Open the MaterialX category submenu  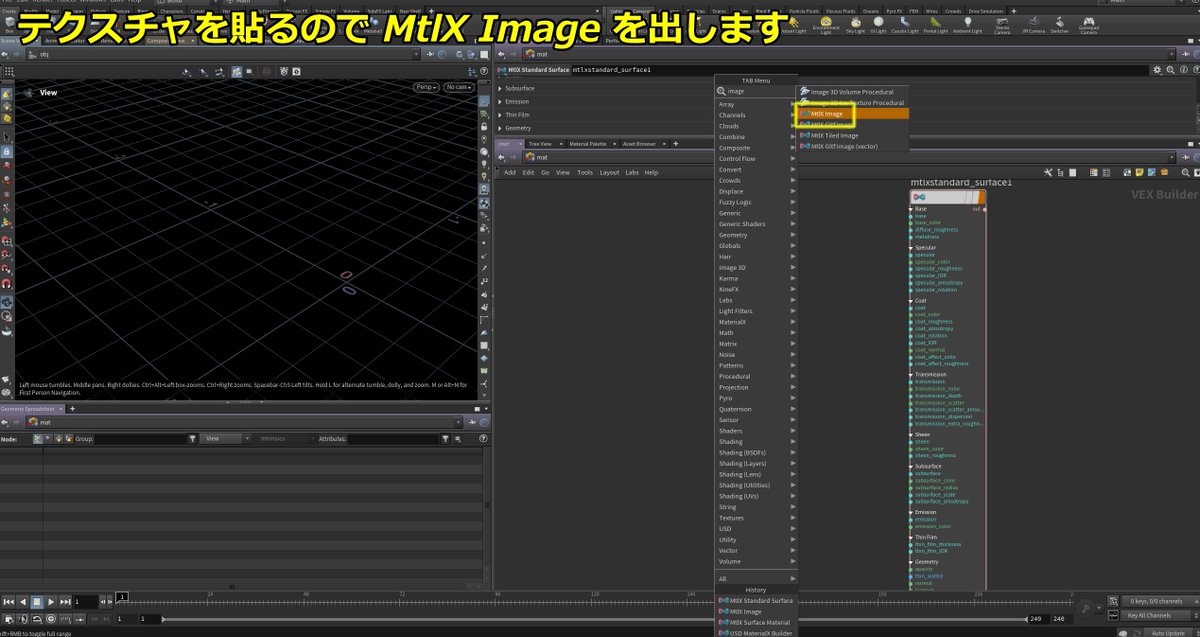pos(757,322)
